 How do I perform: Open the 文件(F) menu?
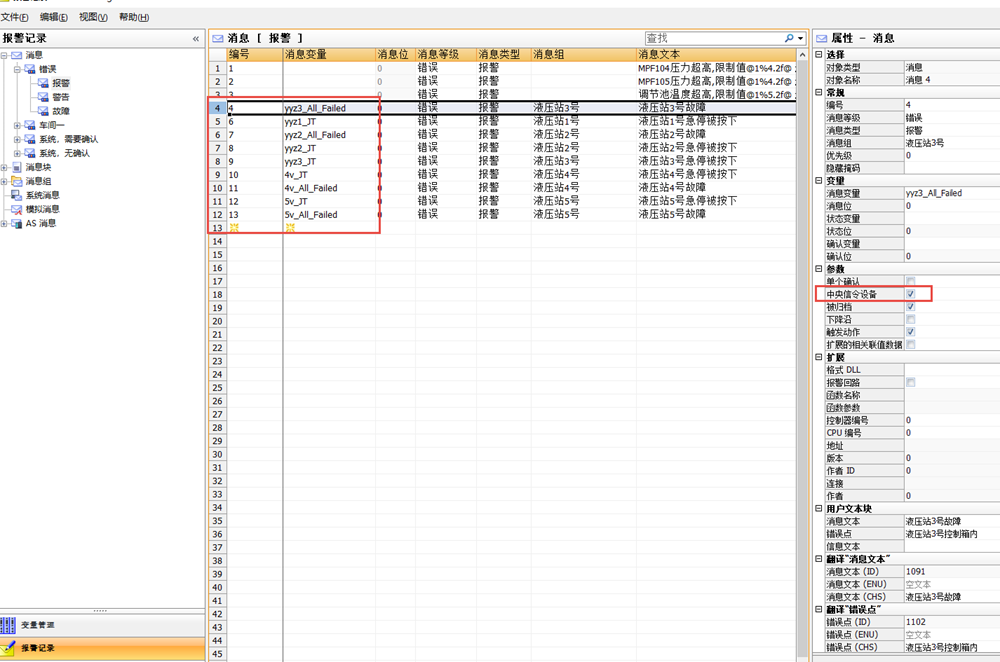[x=15, y=18]
